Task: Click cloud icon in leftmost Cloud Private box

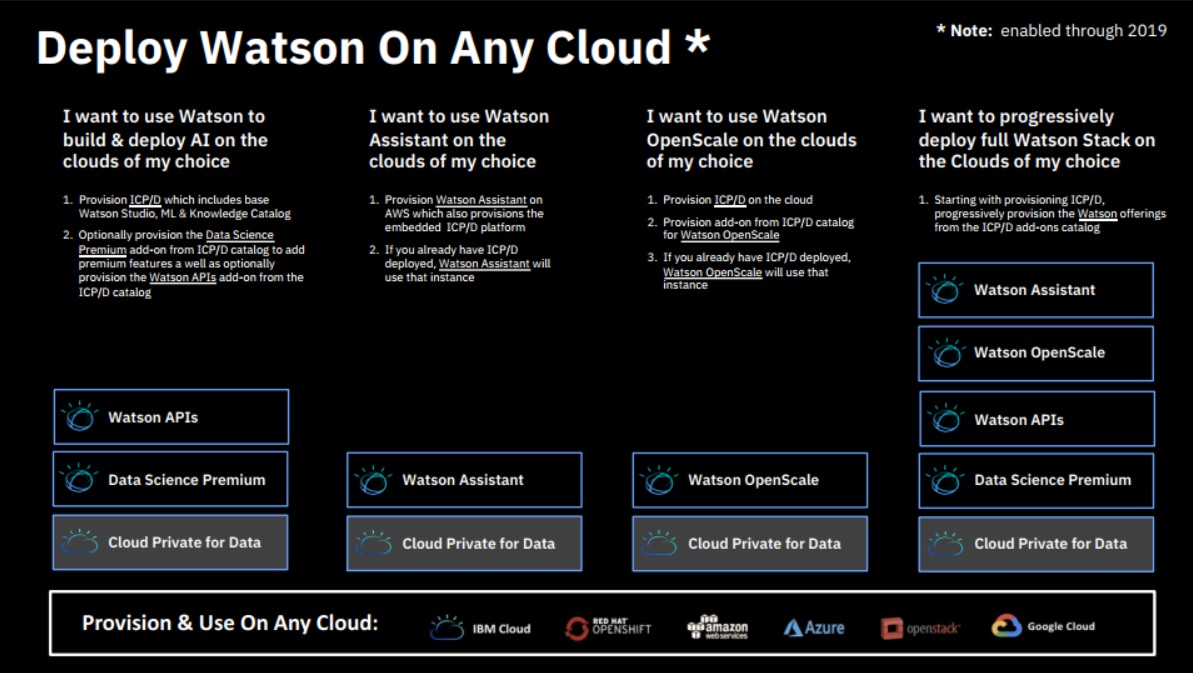Action: click(x=79, y=543)
